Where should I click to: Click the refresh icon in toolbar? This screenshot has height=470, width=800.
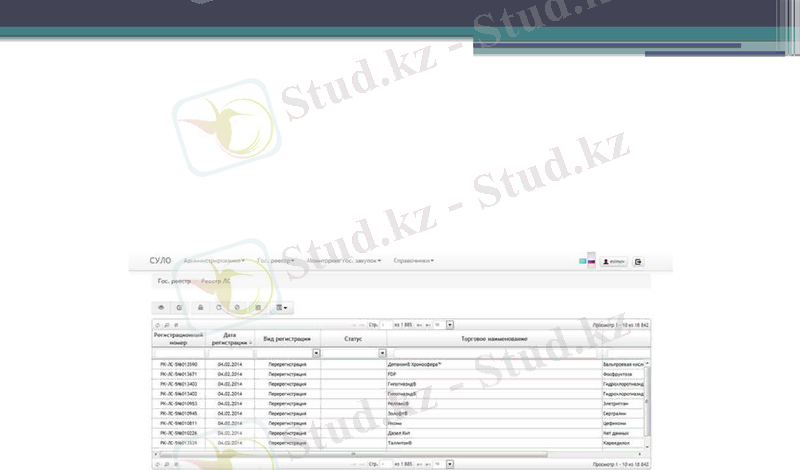pyautogui.click(x=219, y=307)
